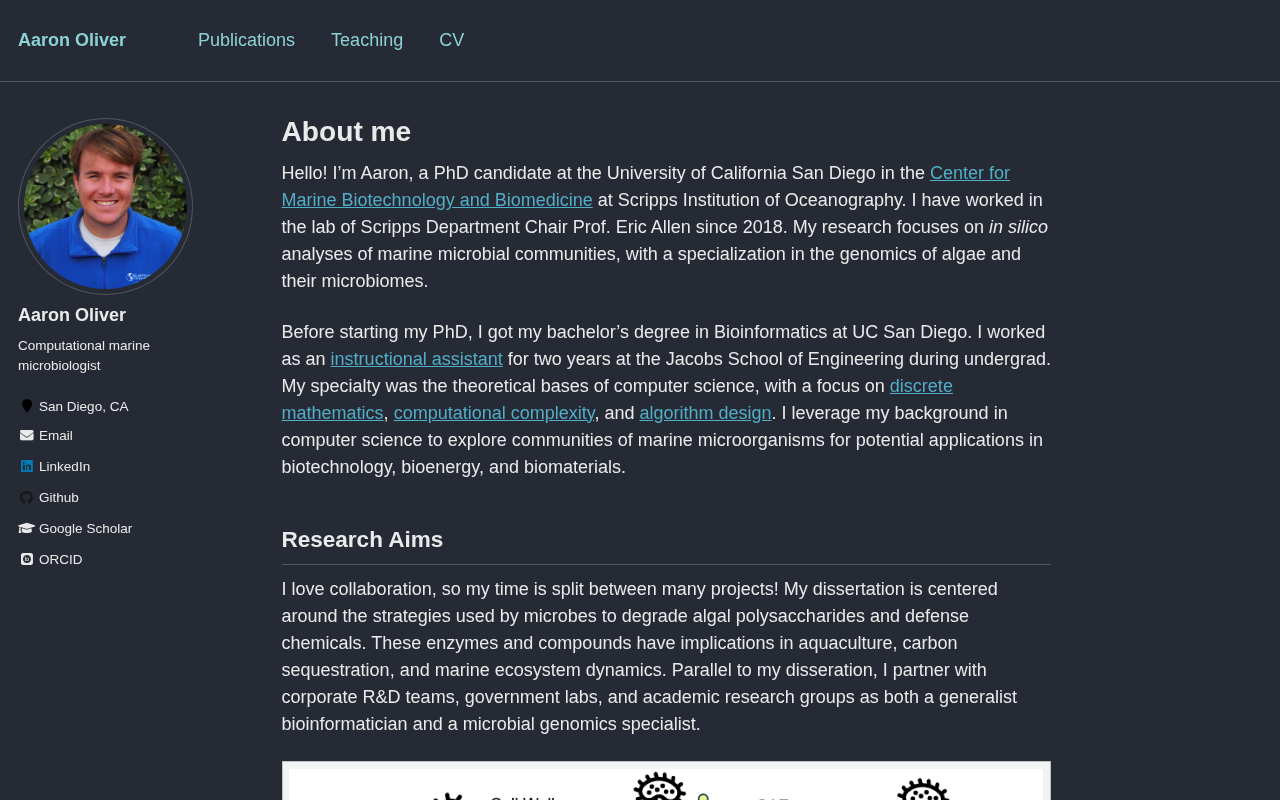Click the Email envelope icon
Viewport: 1280px width, 800px height.
[27, 435]
